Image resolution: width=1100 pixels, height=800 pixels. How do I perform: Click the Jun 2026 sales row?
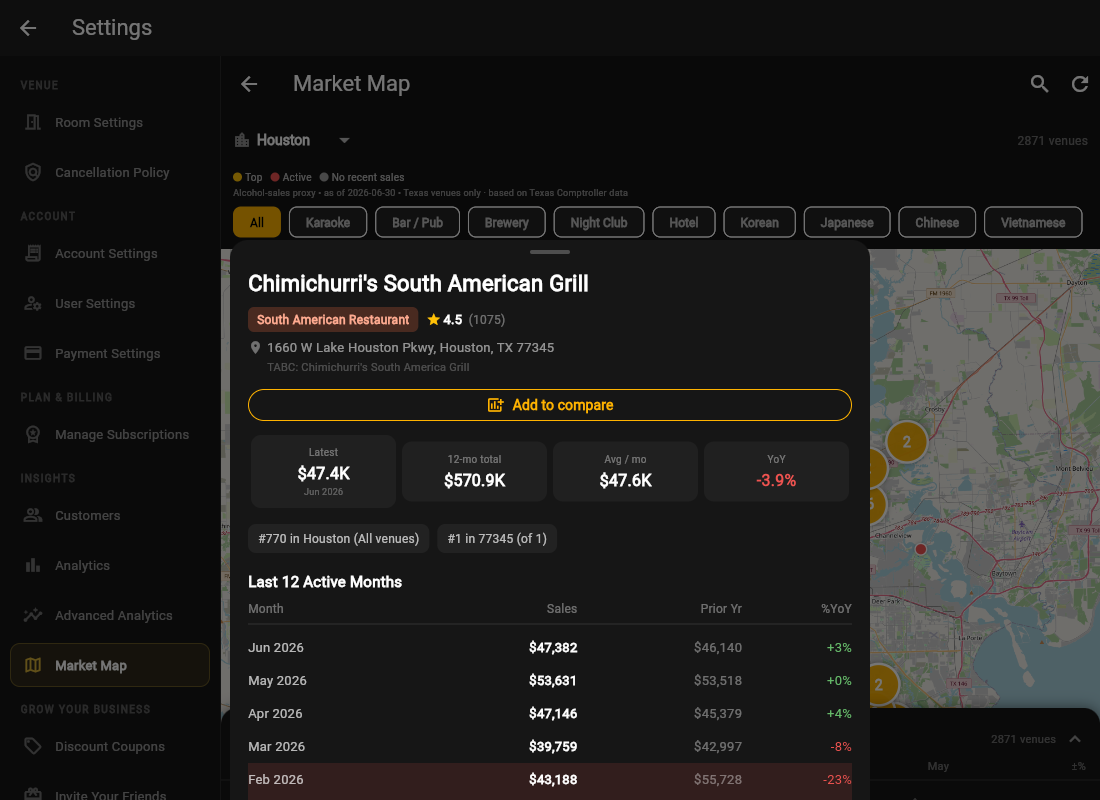coord(550,647)
